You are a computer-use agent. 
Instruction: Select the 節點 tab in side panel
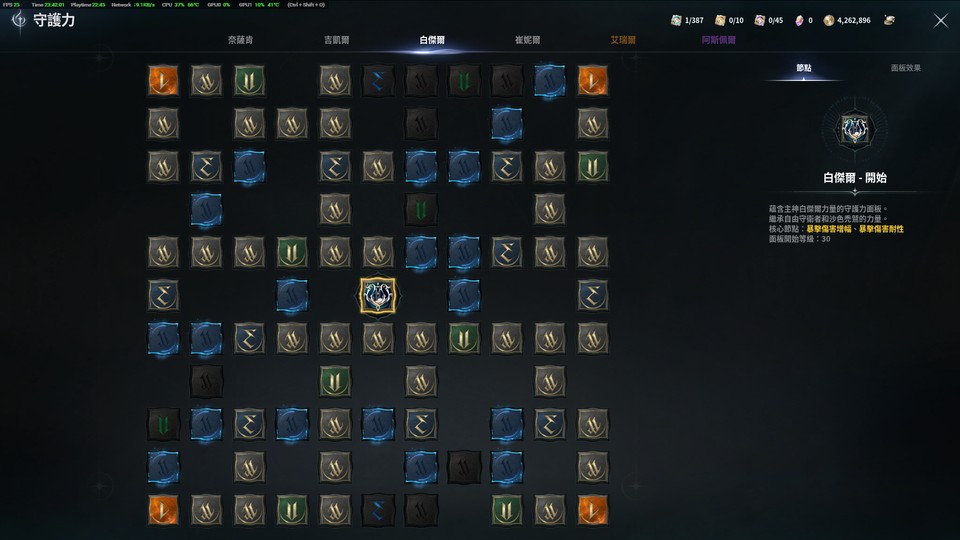pos(804,68)
